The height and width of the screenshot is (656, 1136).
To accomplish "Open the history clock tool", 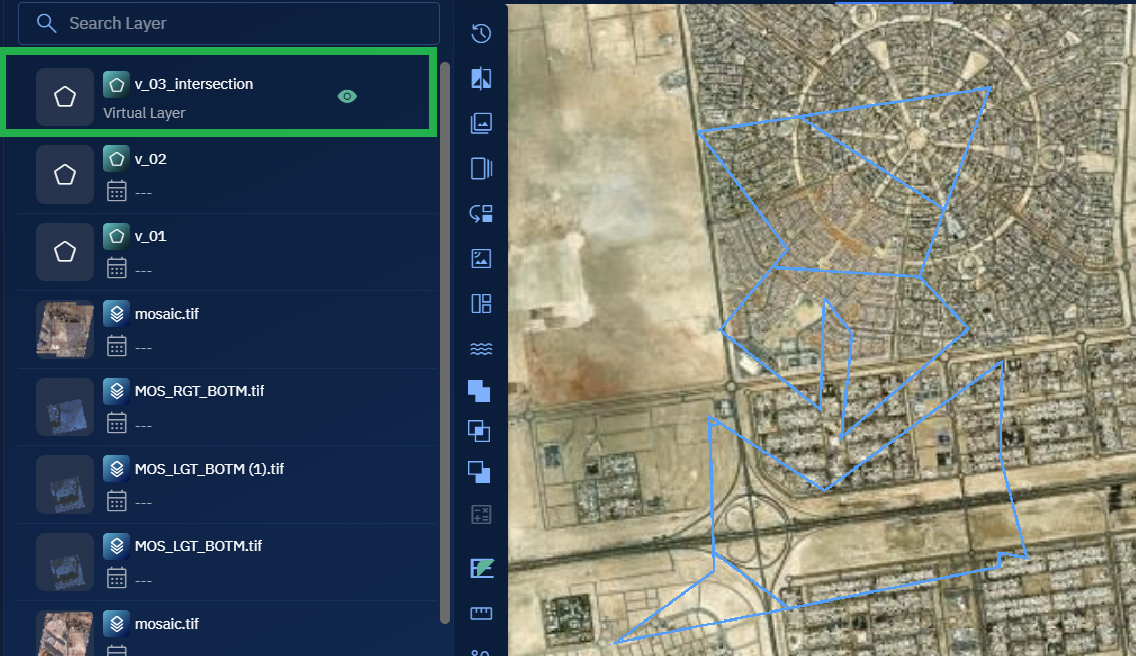I will 481,33.
